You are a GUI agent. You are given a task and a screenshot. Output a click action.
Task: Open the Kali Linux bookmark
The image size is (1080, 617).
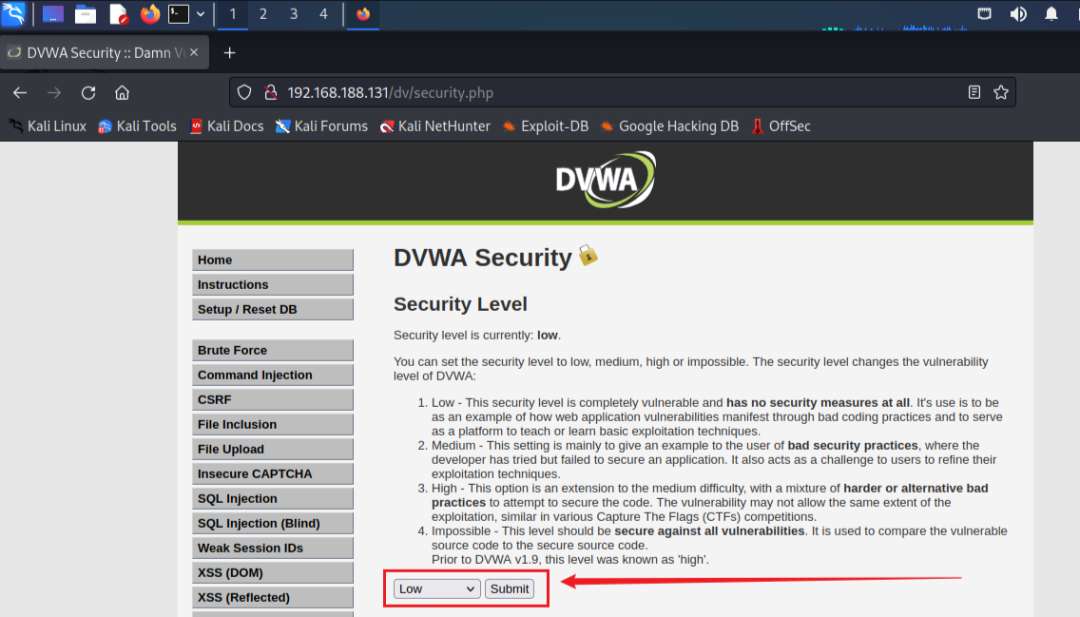pos(48,126)
